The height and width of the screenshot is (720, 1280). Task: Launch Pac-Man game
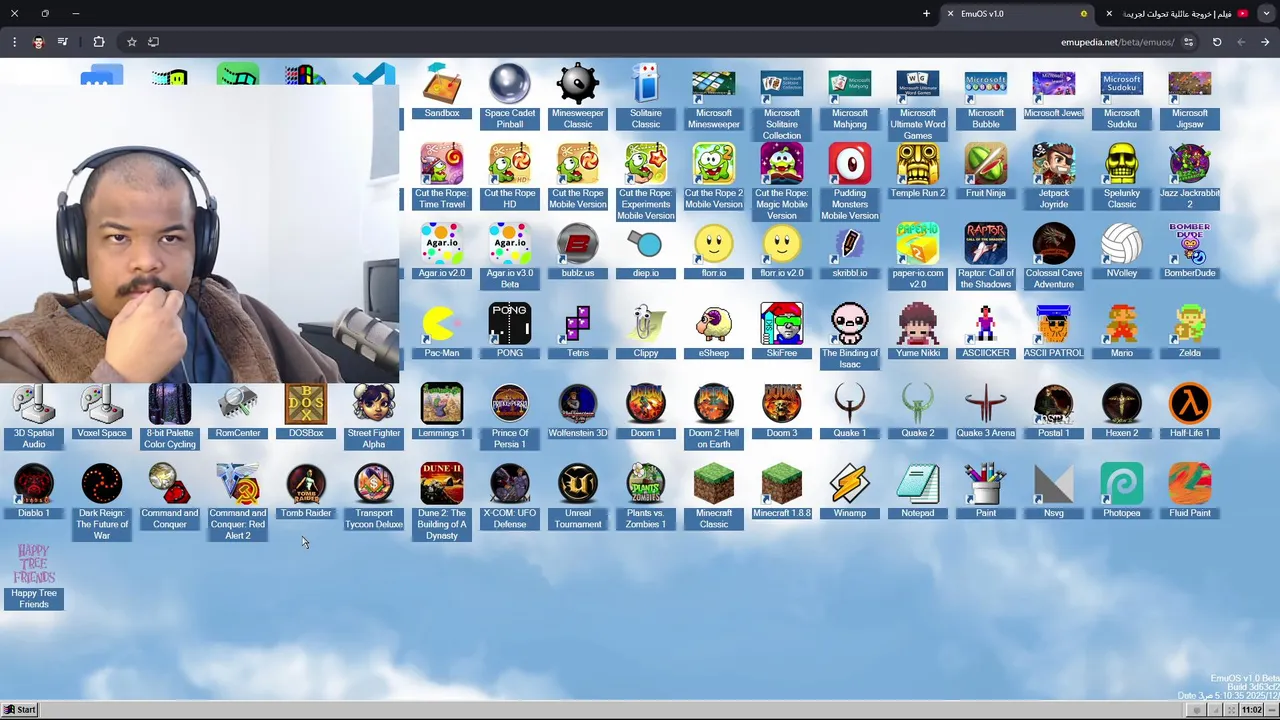click(x=442, y=332)
